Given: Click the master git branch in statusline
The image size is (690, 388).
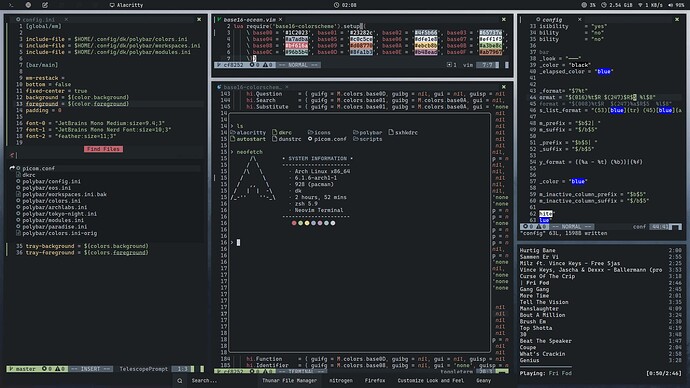Looking at the screenshot, I should coord(22,369).
